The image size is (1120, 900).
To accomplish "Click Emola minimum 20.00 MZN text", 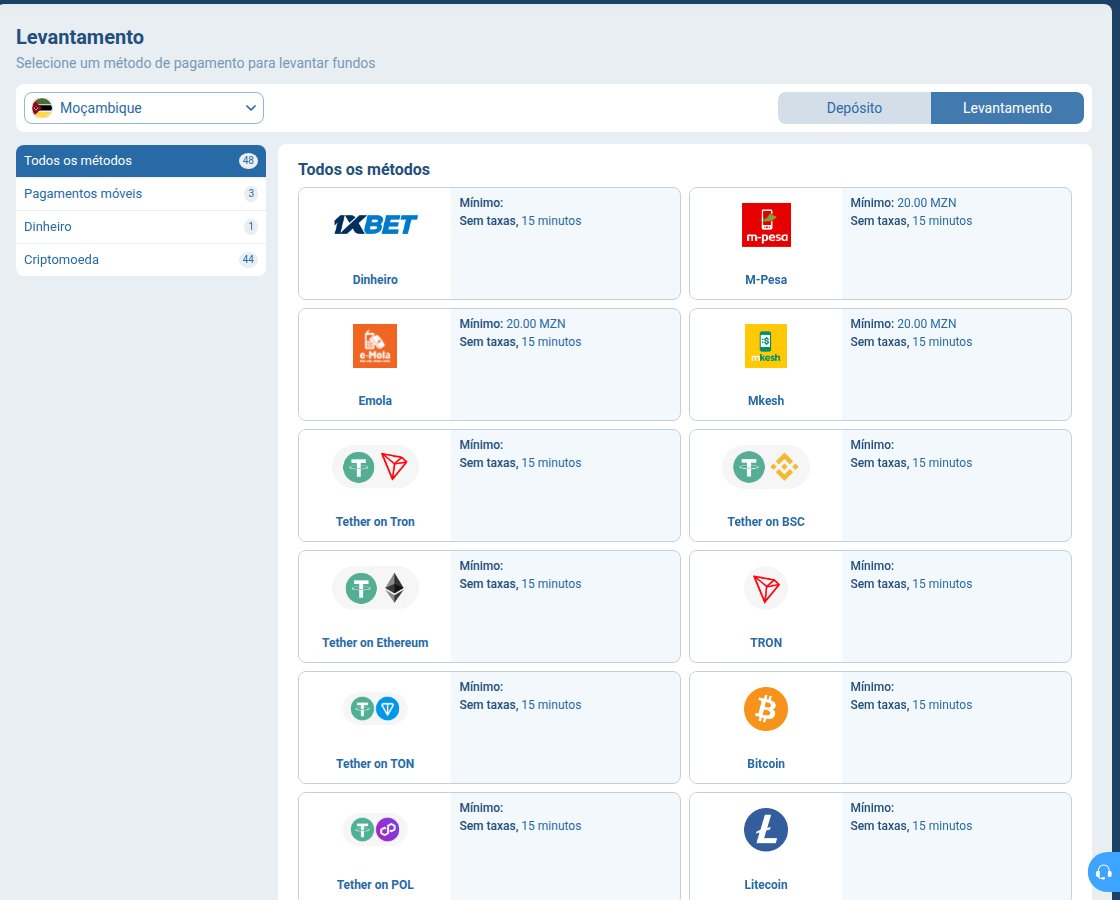I will [x=512, y=324].
